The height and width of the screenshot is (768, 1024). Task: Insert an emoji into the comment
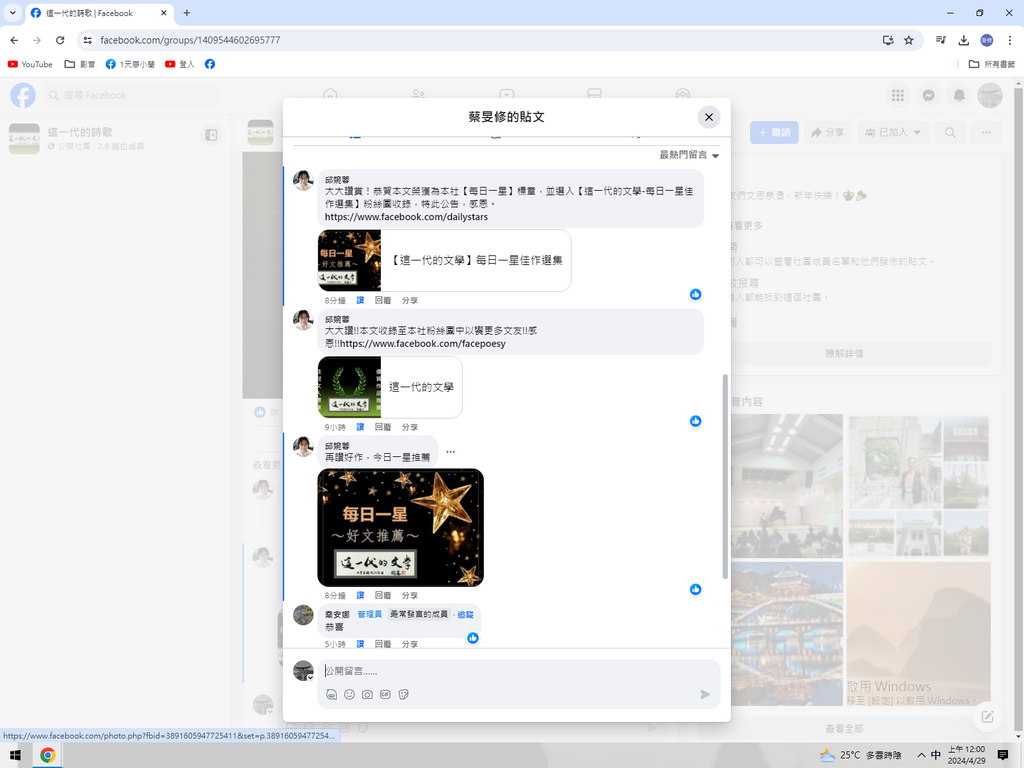349,694
